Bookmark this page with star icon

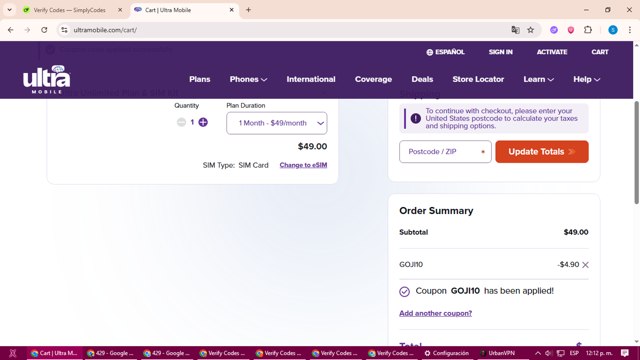coord(531,30)
